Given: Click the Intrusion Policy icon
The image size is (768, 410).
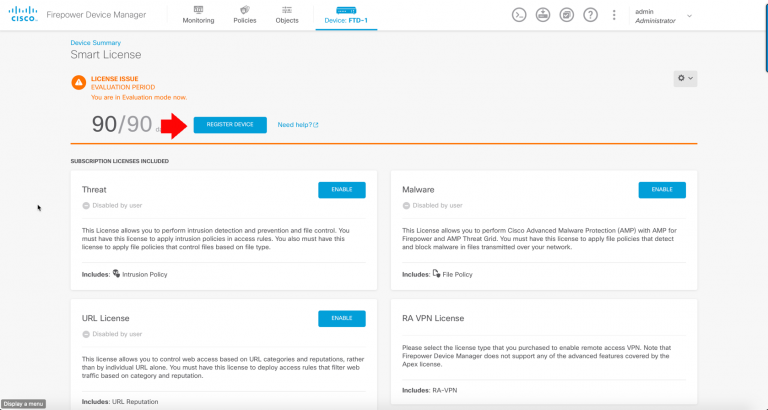Looking at the screenshot, I should click(x=116, y=273).
